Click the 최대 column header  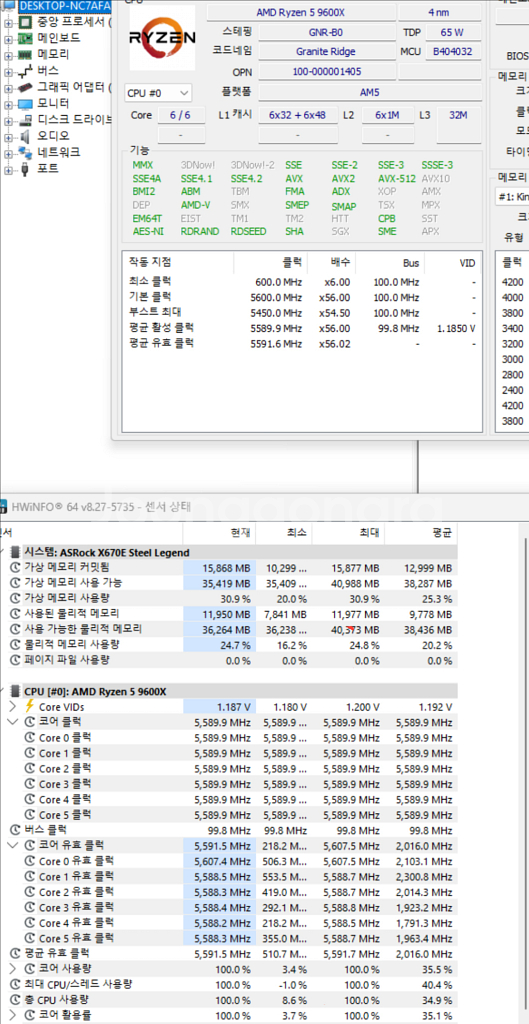348,533
